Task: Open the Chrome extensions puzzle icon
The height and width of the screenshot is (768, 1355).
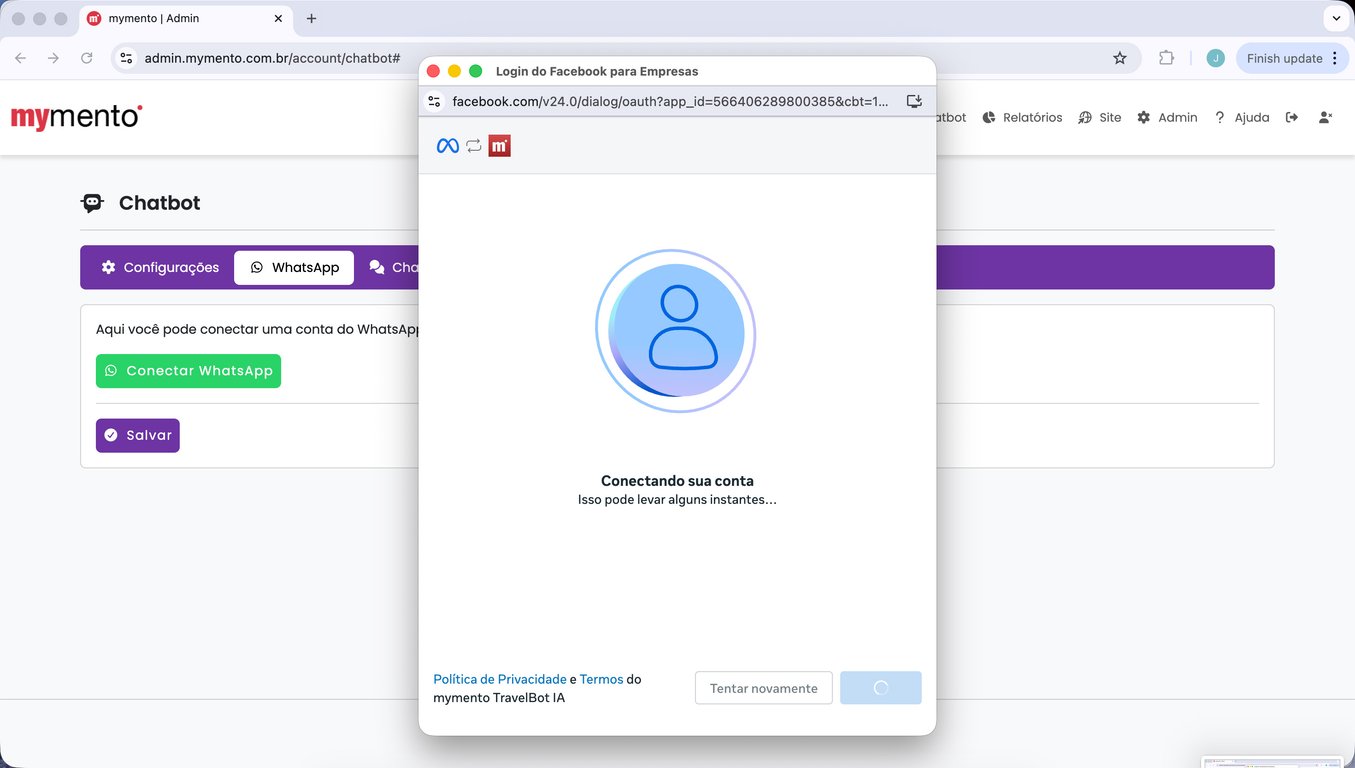Action: pyautogui.click(x=1166, y=58)
